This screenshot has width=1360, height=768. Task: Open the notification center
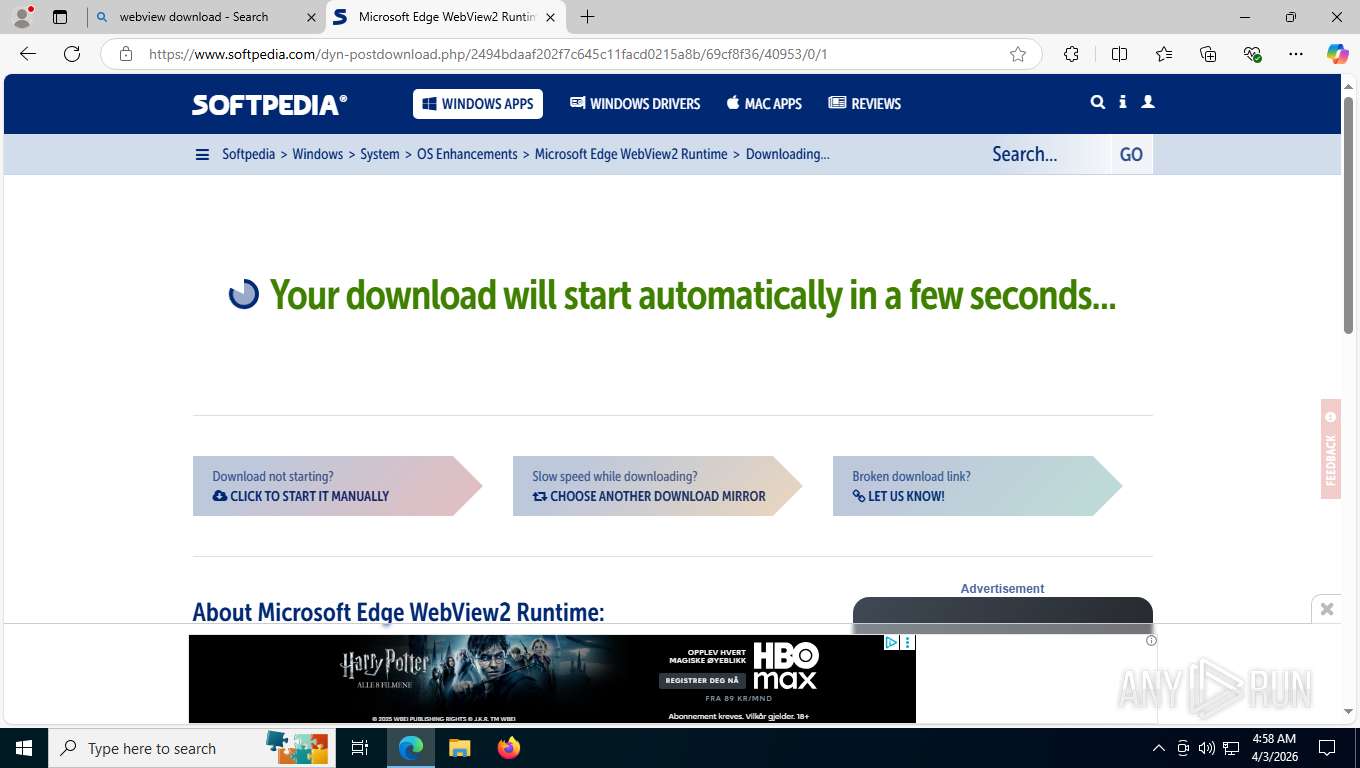(1327, 748)
